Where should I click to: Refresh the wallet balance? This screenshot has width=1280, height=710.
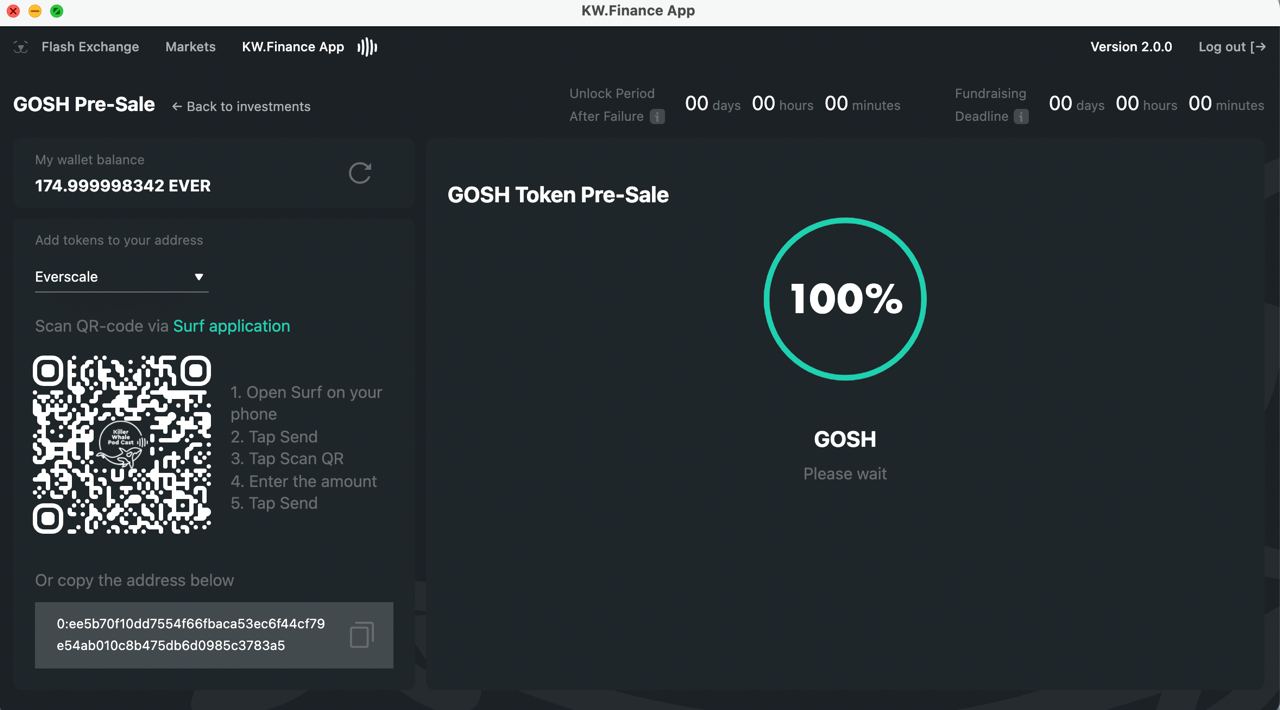360,173
